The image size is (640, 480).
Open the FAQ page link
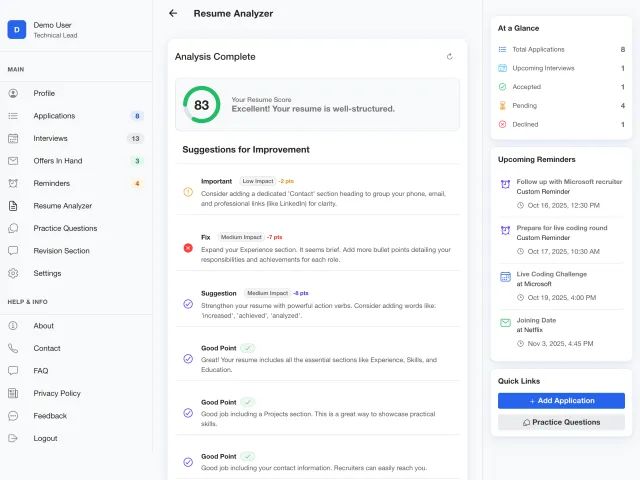[76, 371]
